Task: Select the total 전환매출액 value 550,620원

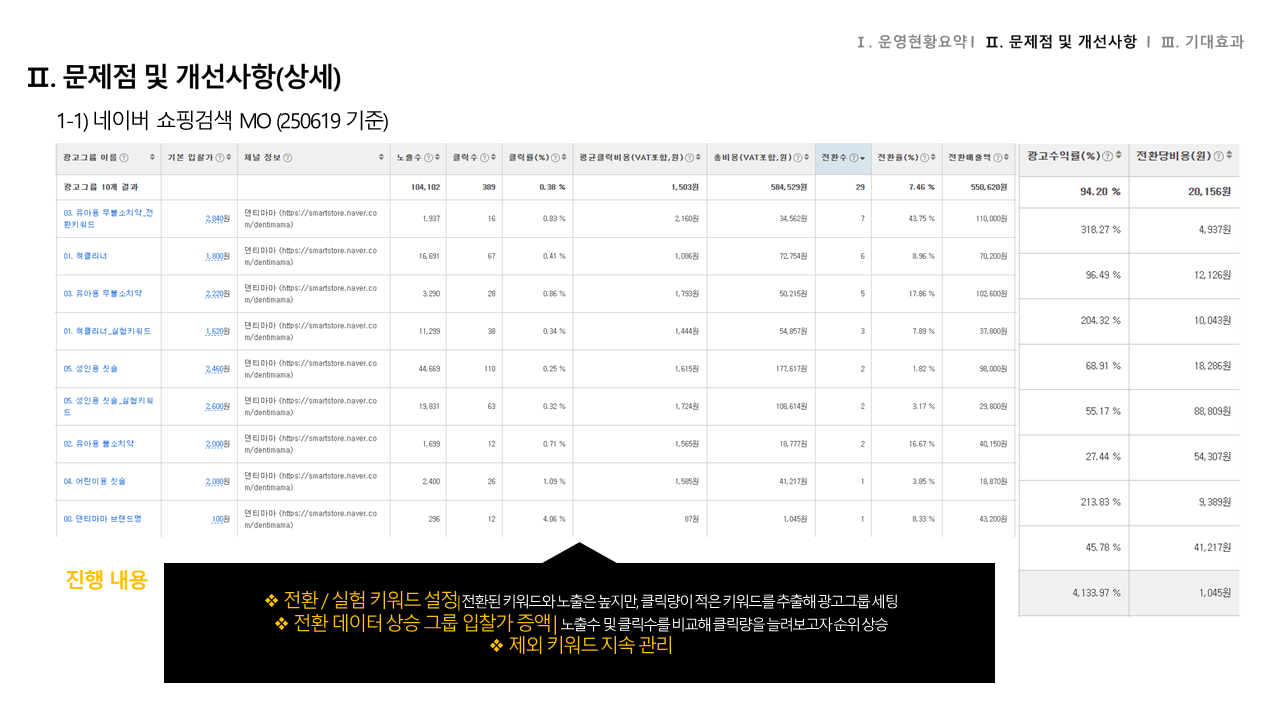Action: point(989,186)
